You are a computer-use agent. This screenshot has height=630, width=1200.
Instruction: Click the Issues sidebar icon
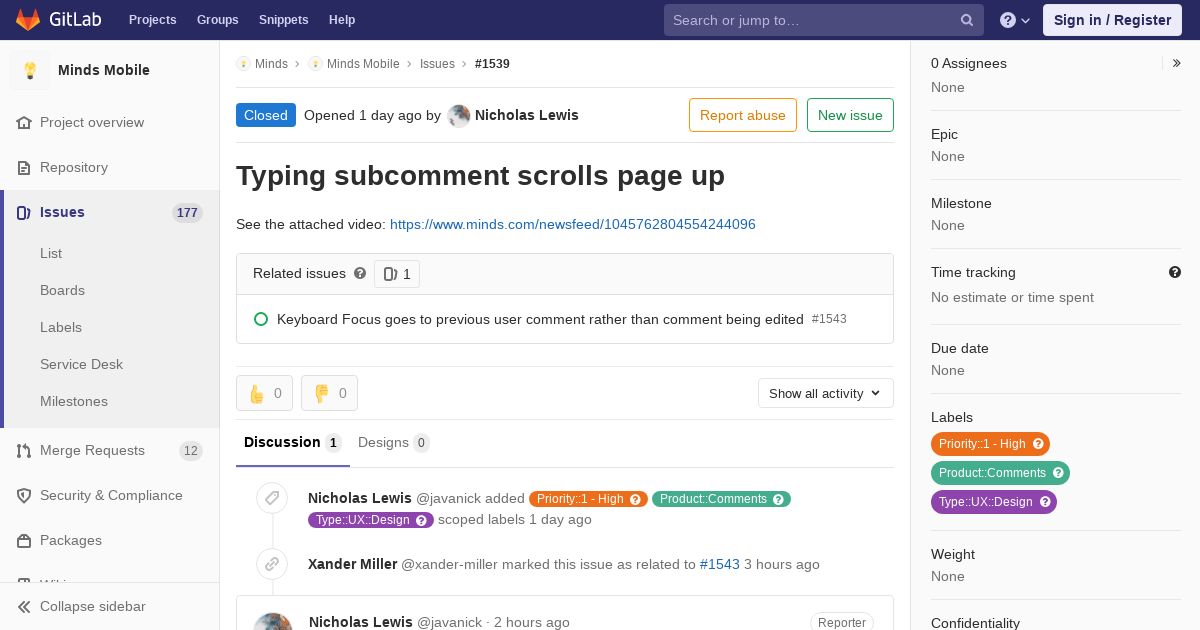click(x=24, y=213)
